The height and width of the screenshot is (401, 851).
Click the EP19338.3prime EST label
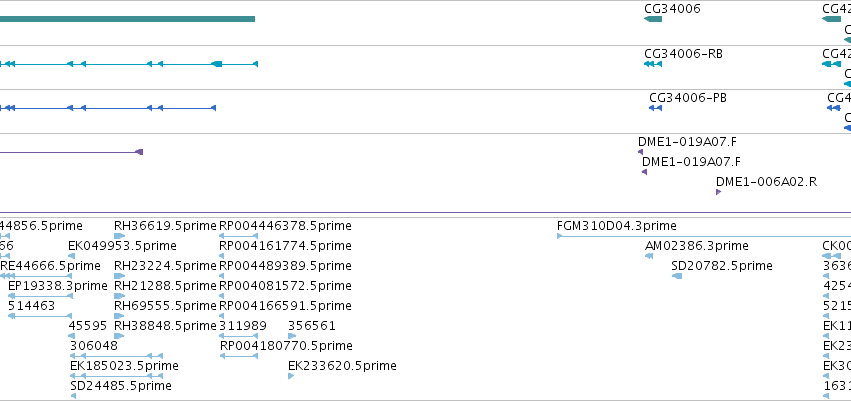(57, 285)
